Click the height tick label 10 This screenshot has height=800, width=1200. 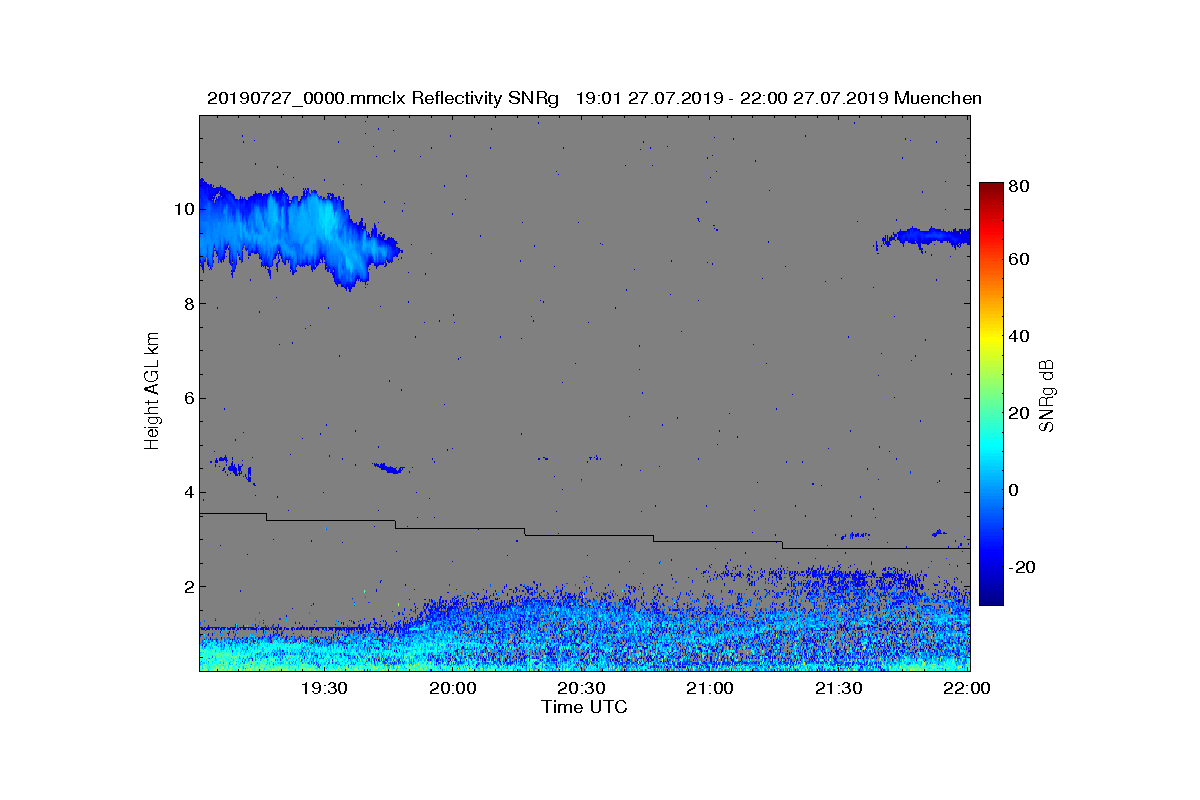(x=182, y=210)
